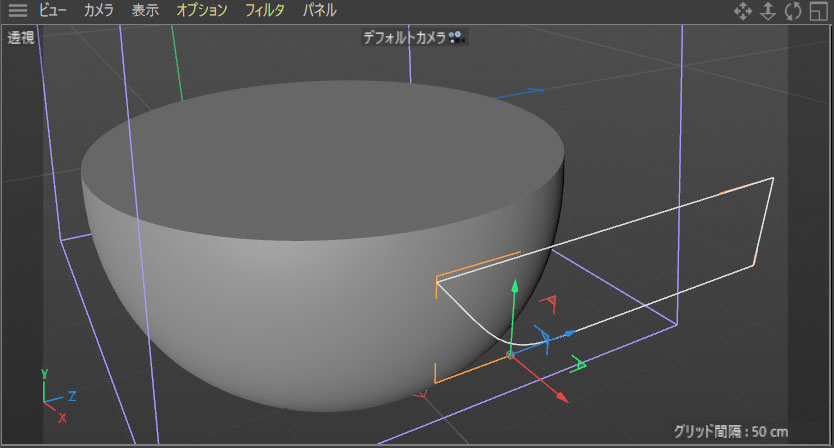Open the ビュー menu
The width and height of the screenshot is (834, 448).
point(53,11)
